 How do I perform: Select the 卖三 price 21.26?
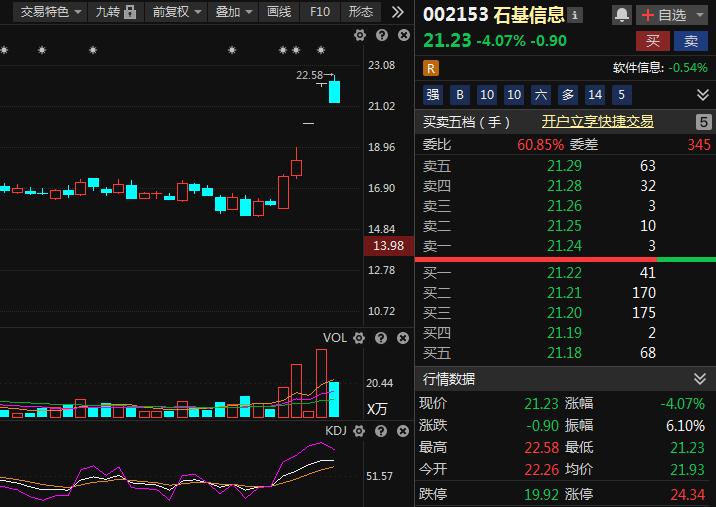564,206
